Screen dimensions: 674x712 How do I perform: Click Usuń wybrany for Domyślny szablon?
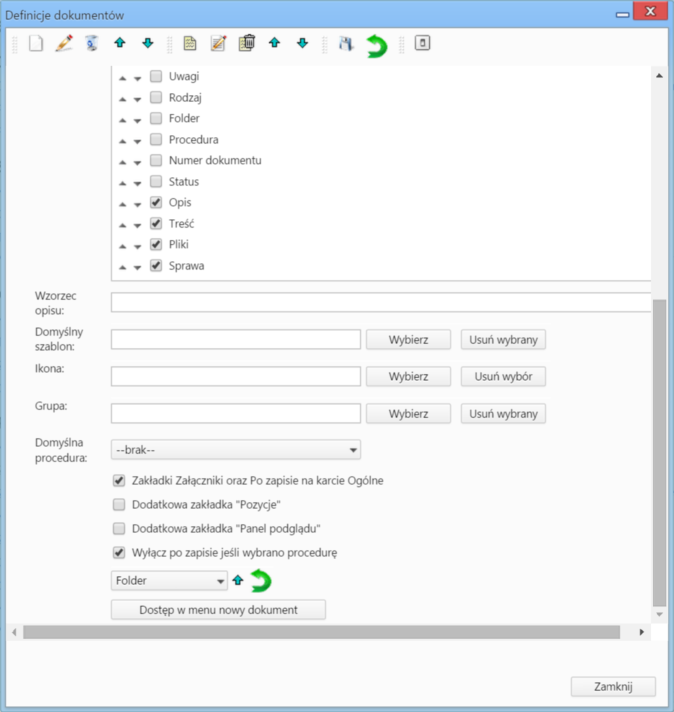click(503, 340)
